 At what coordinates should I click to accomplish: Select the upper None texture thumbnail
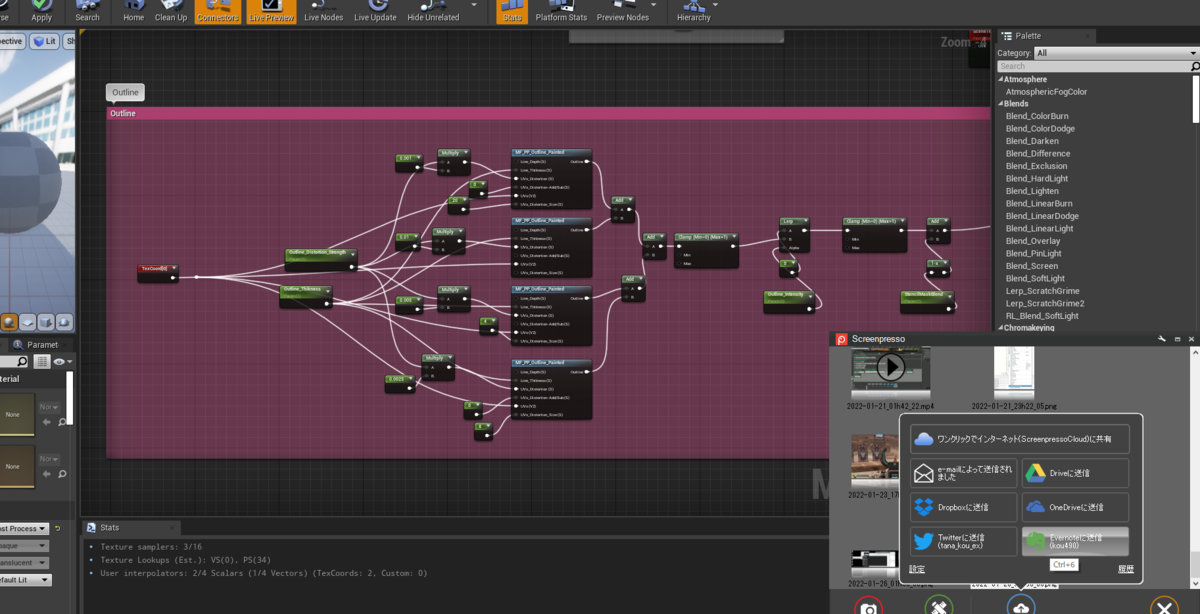coord(16,415)
